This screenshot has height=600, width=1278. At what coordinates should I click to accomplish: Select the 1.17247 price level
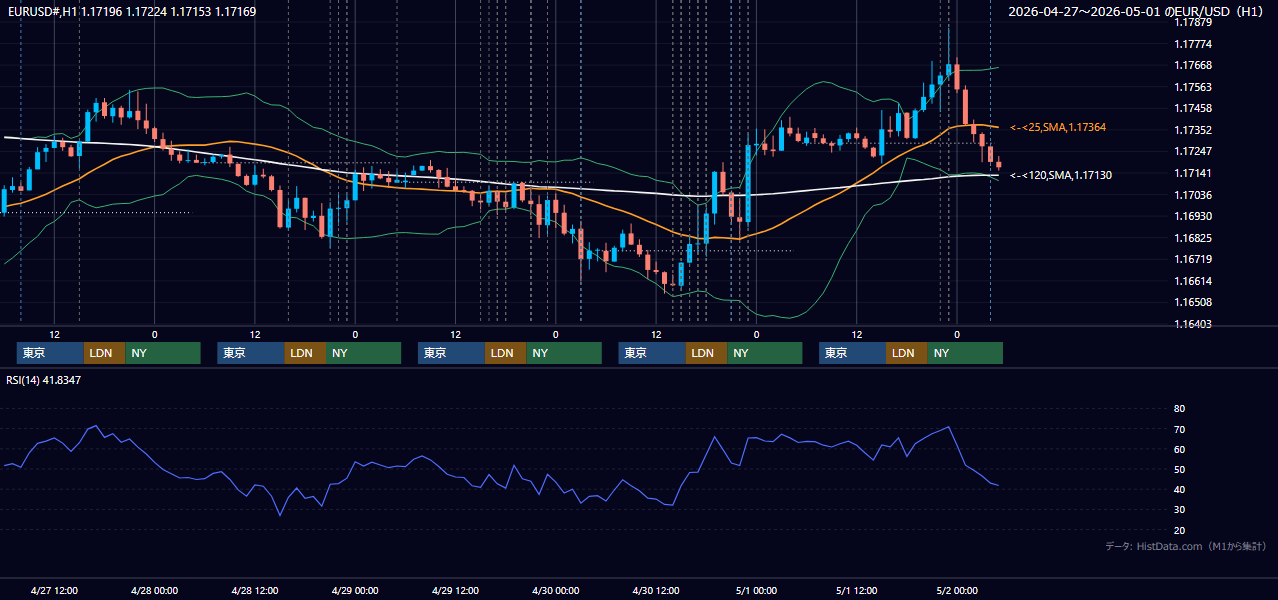tap(1192, 151)
